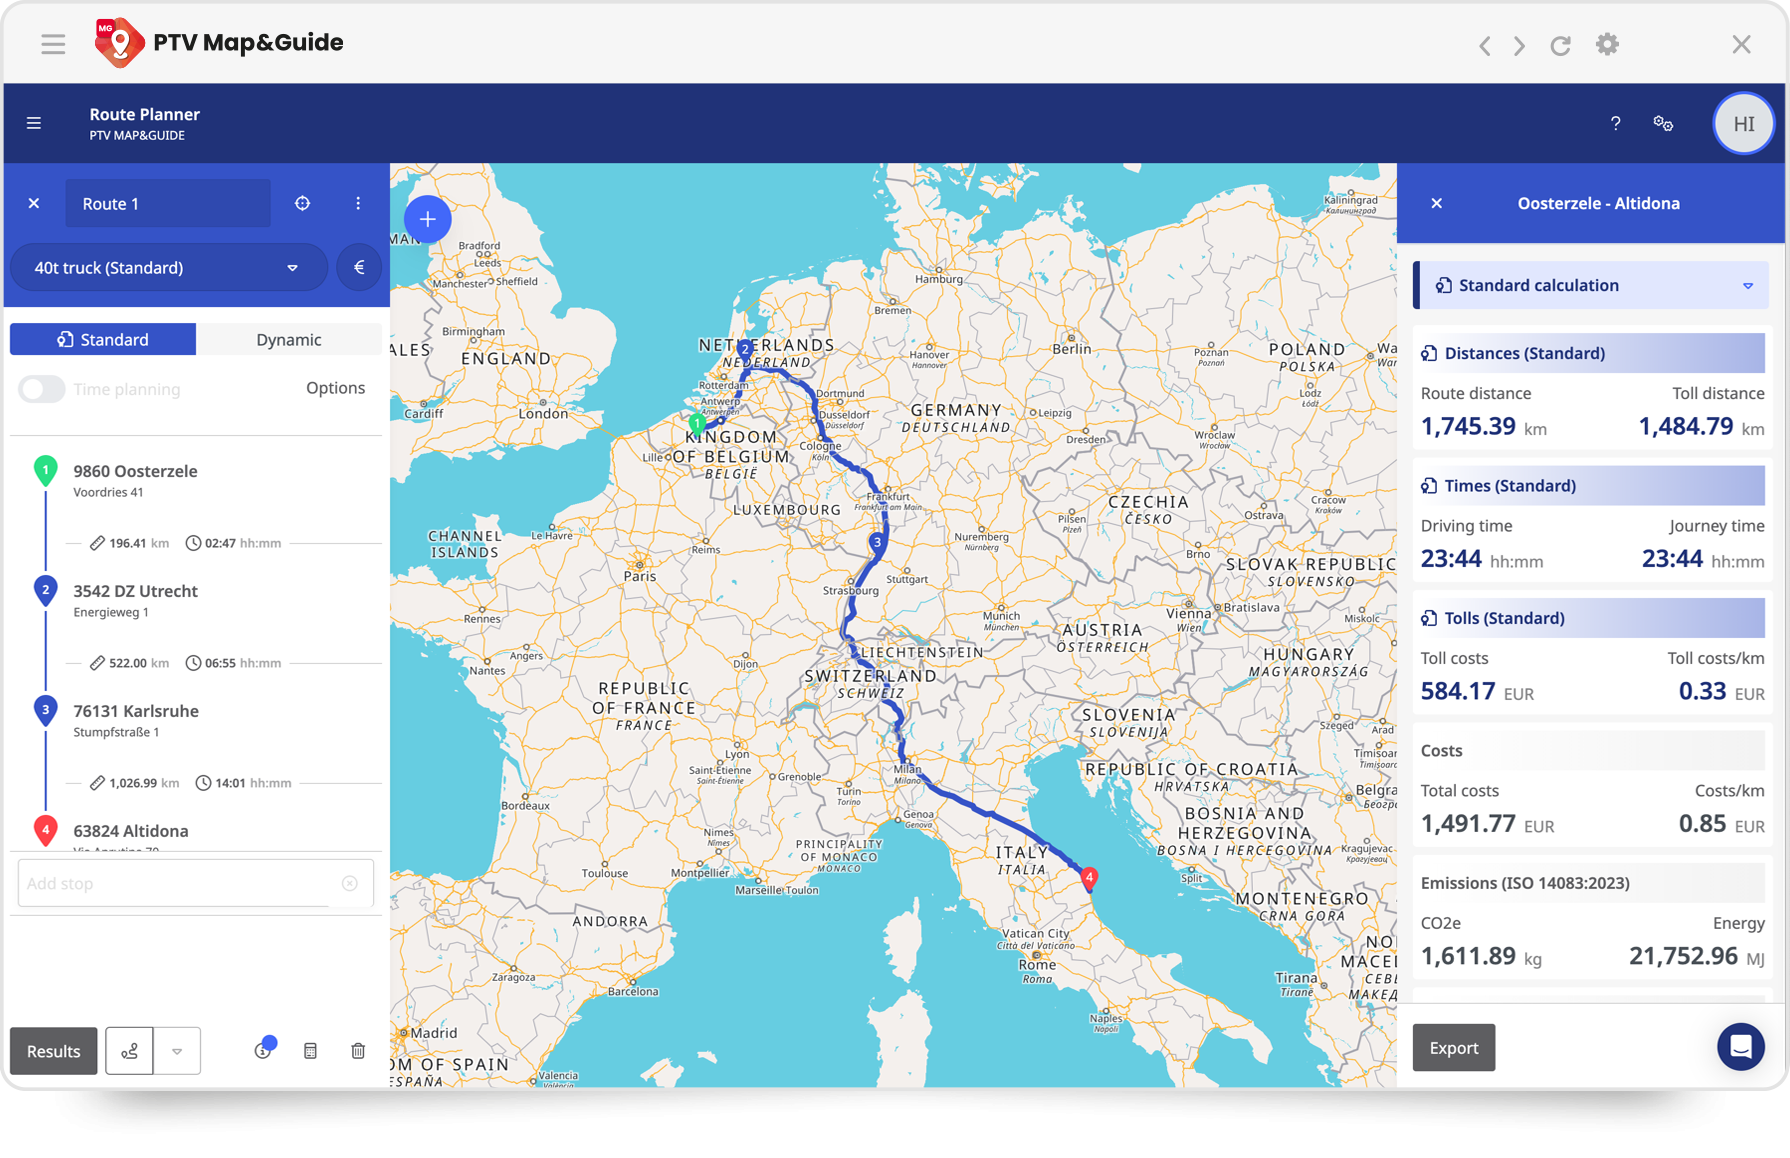Viewport: 1790px width, 1158px height.
Task: Go back with the left arrow
Action: click(1485, 45)
